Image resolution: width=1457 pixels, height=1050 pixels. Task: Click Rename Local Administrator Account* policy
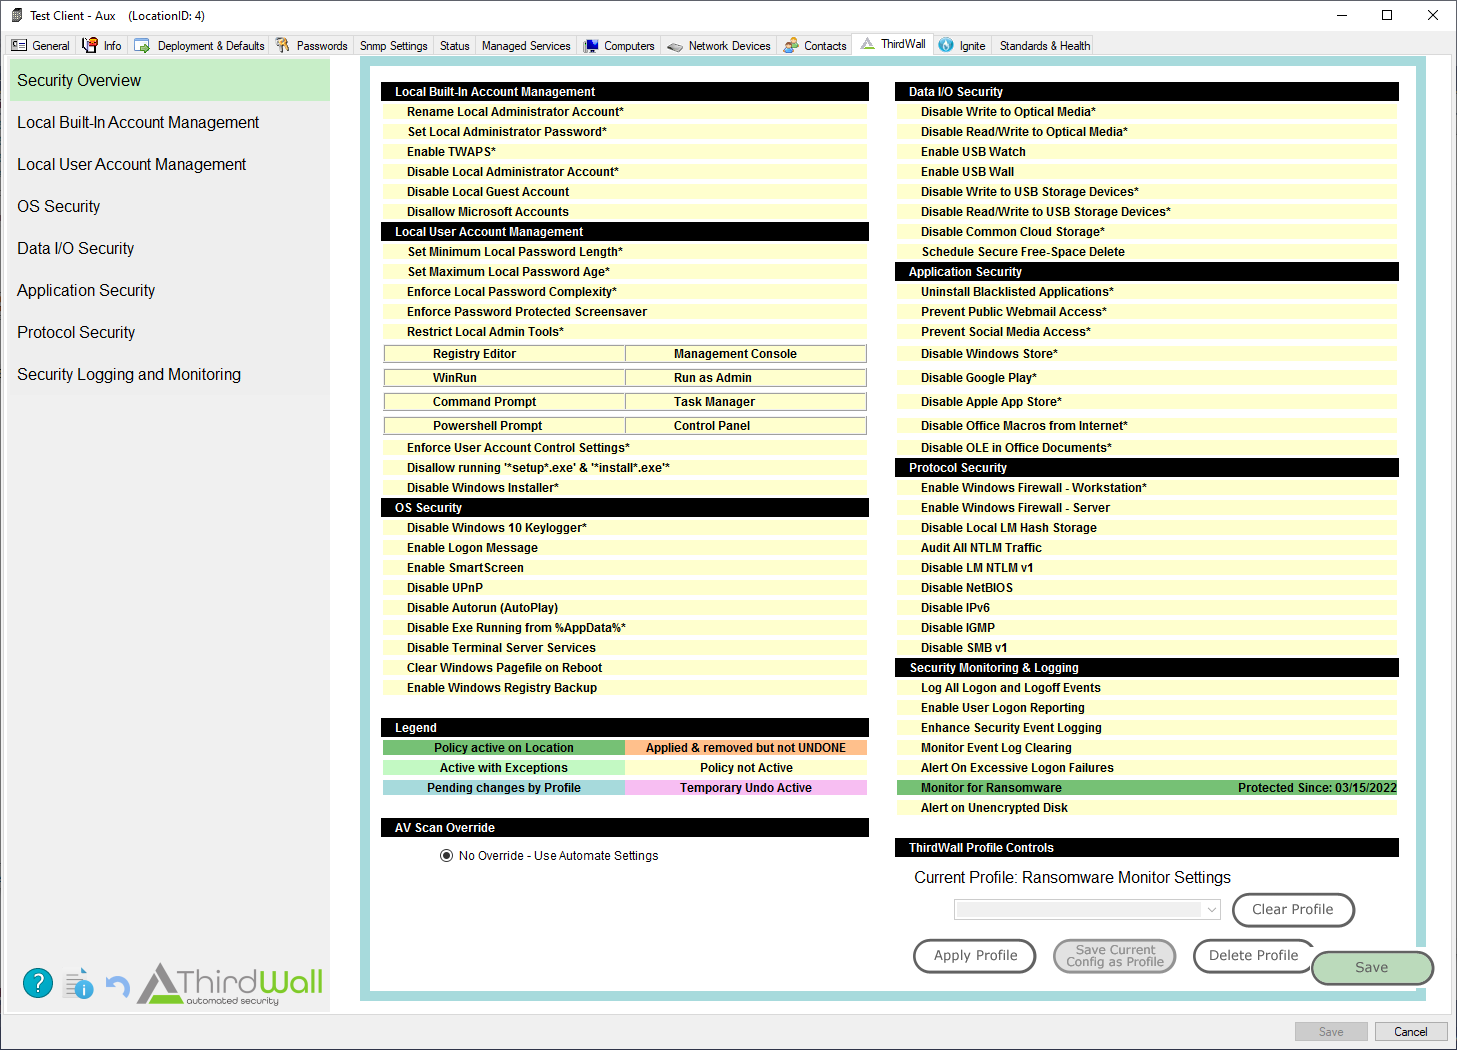point(625,111)
